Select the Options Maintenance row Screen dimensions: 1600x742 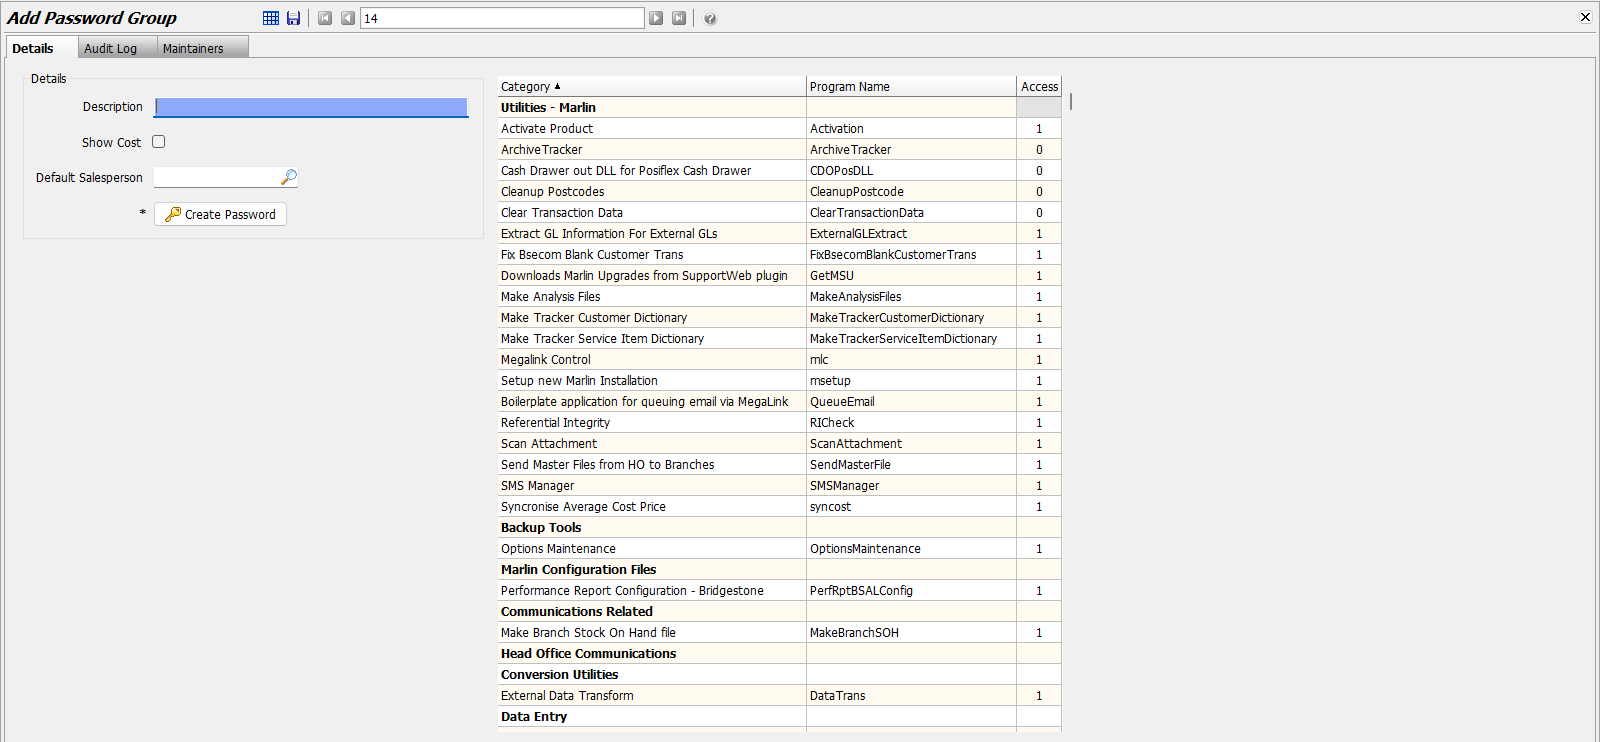click(x=779, y=548)
